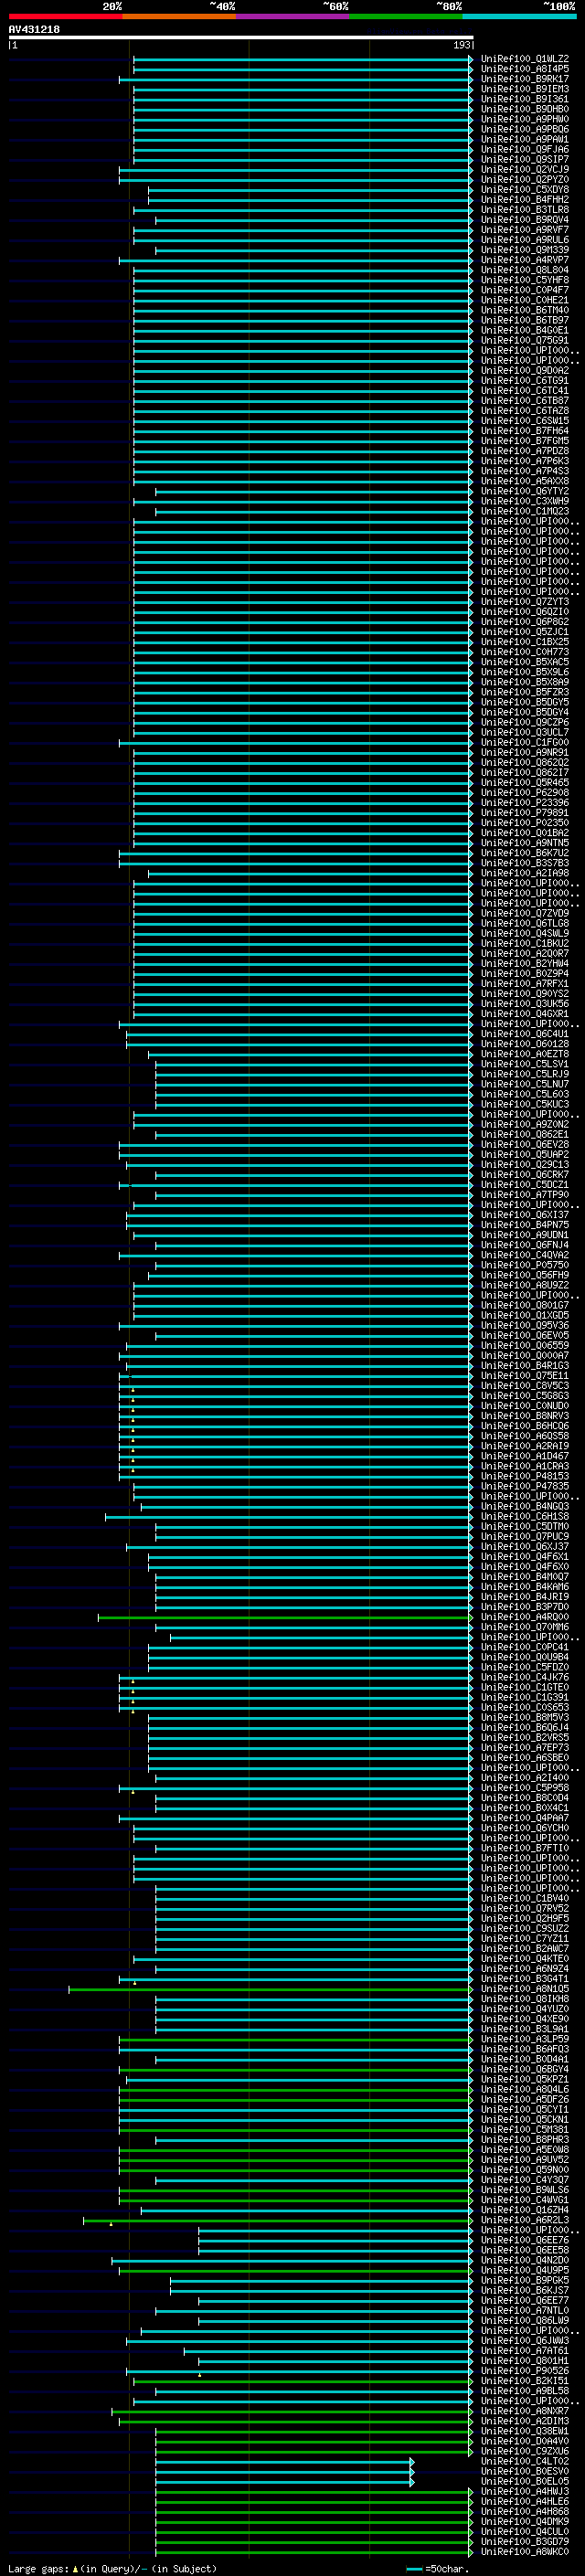
Task: Select hit label UniRef100_C1MQ23
Action: [x=524, y=511]
